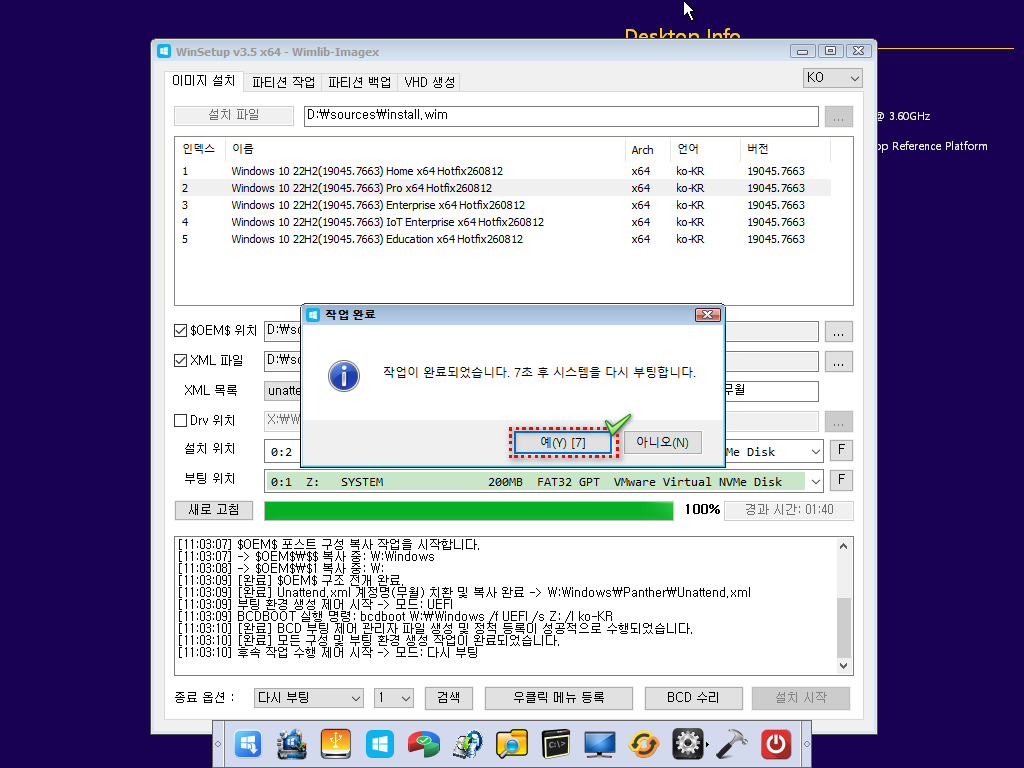Switch to the VHD 생성 tab
Image resolution: width=1024 pixels, height=768 pixels.
tap(429, 82)
